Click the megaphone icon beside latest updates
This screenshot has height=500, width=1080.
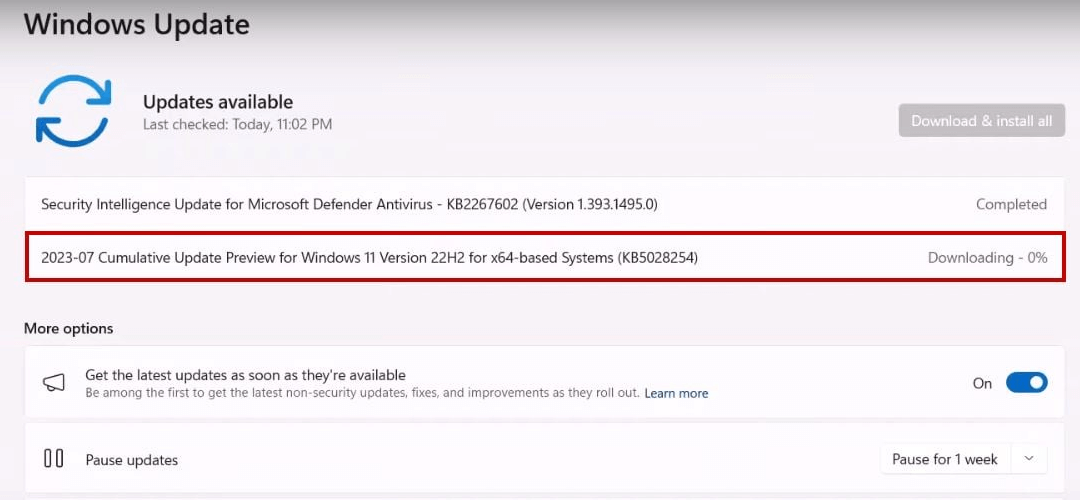pos(54,383)
